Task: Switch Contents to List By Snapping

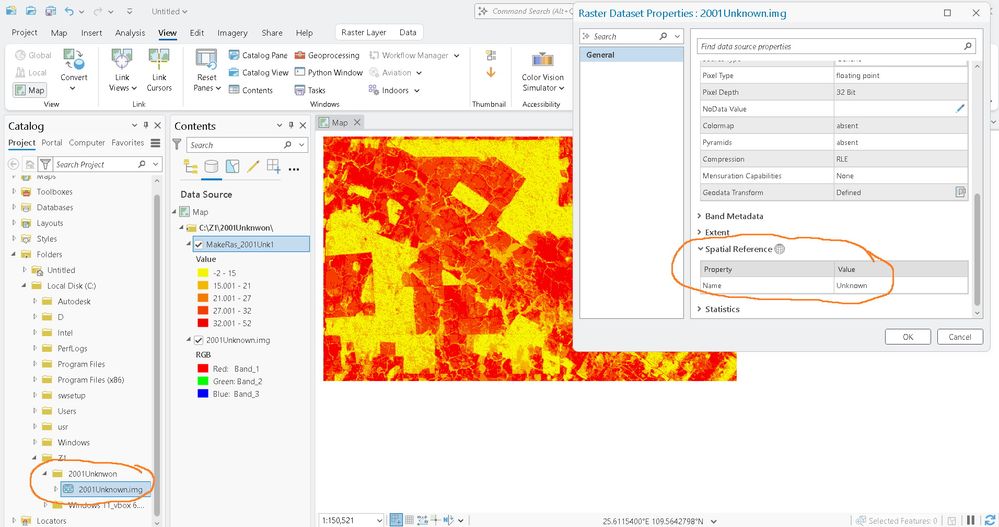Action: (273, 167)
